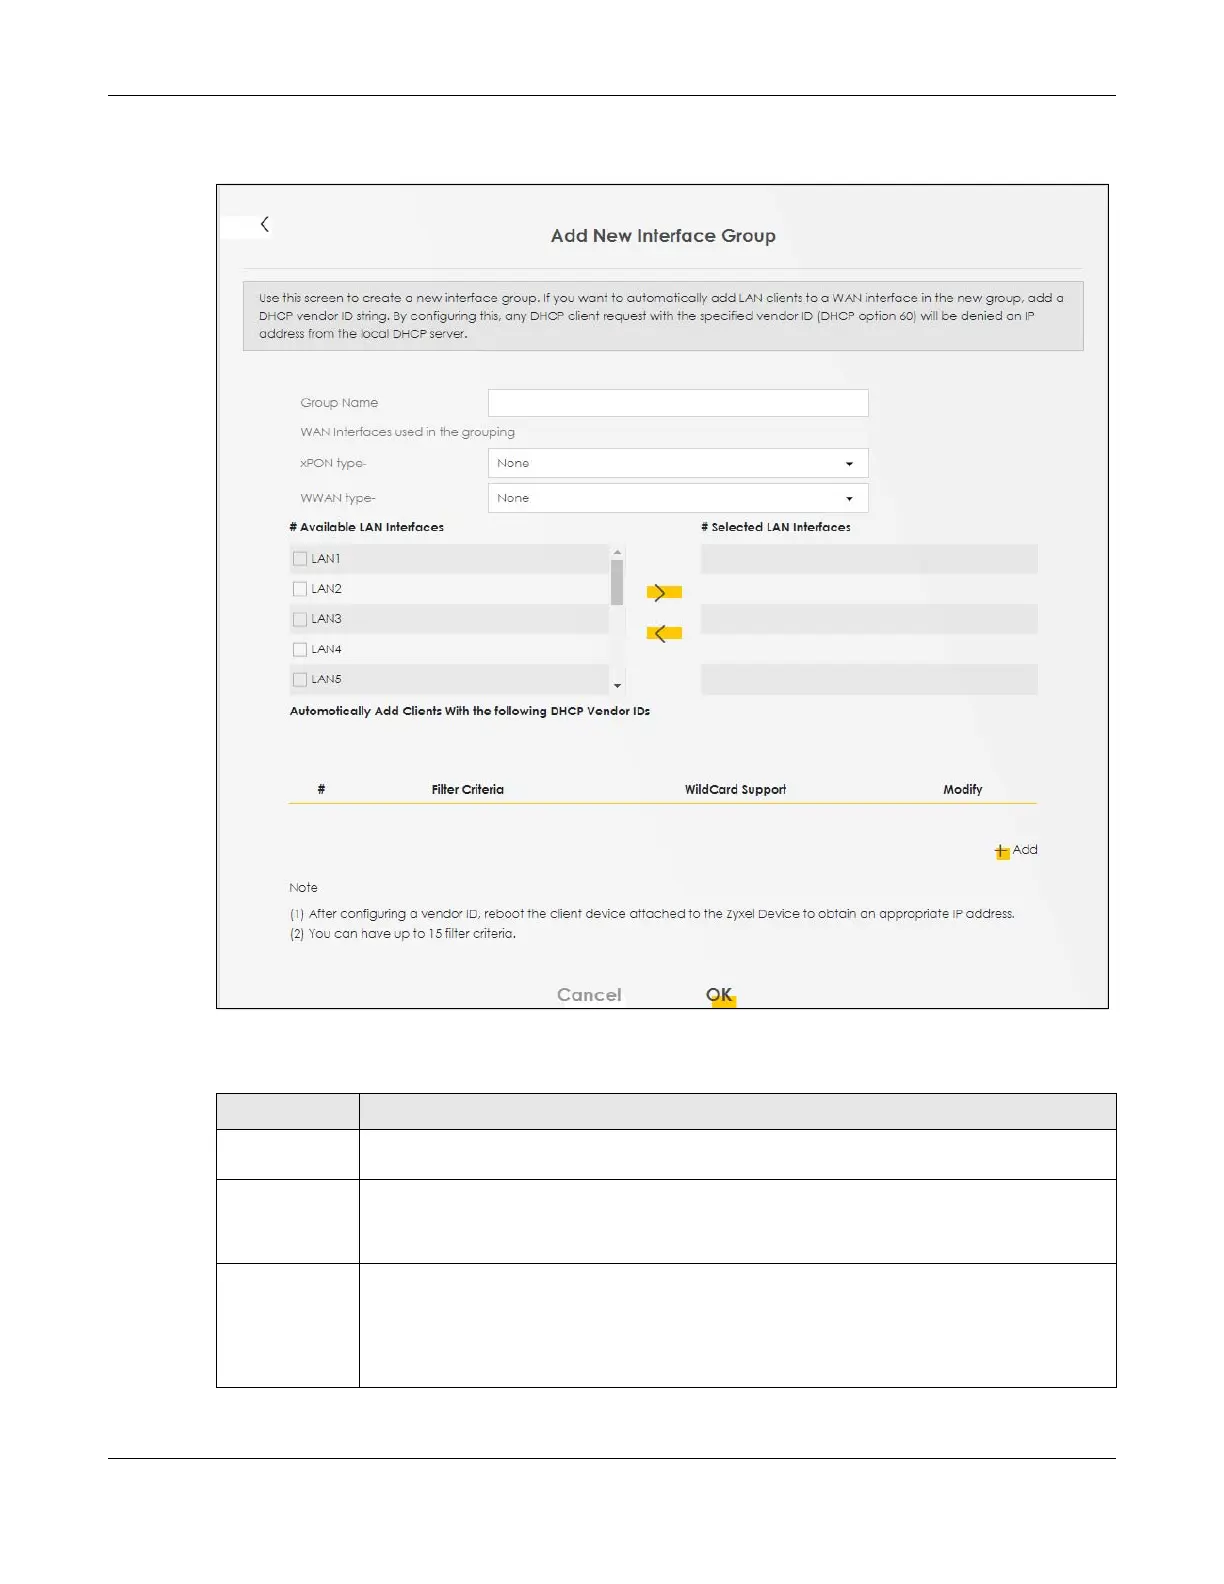Click the Cancel button
1224x1584 pixels.
[x=589, y=995]
